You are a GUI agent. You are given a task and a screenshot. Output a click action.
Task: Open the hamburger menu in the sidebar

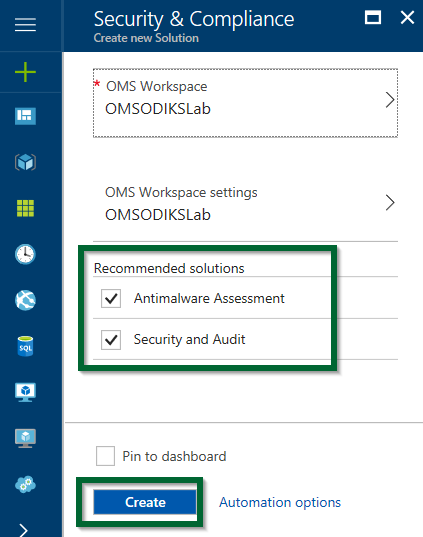tap(25, 25)
